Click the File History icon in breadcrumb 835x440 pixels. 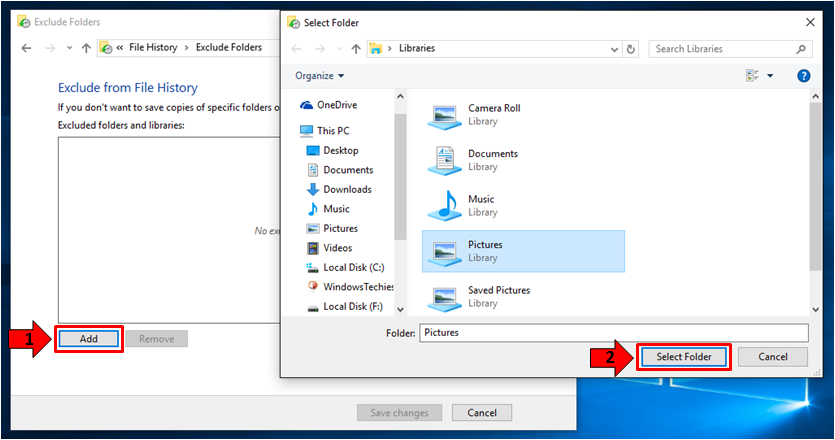(x=106, y=48)
